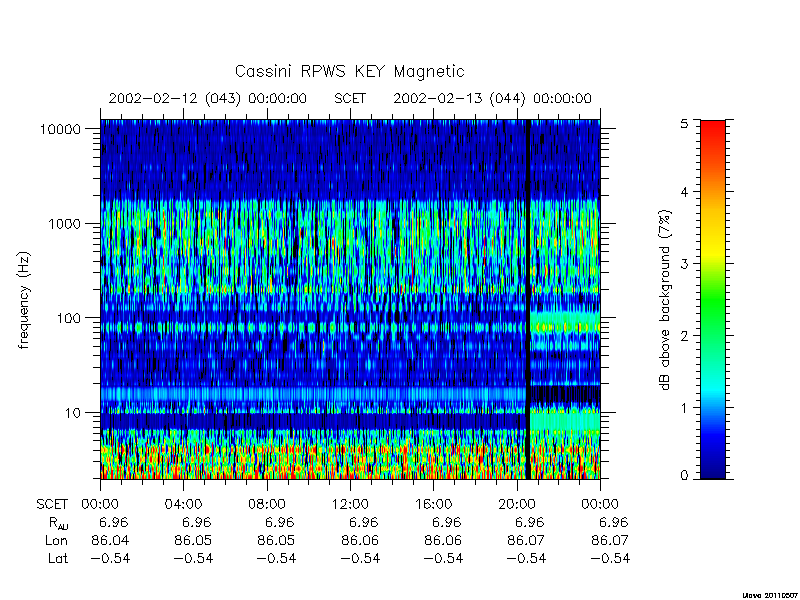Click Lon value 86.05 under 04:00
The image size is (800, 600).
point(193,540)
